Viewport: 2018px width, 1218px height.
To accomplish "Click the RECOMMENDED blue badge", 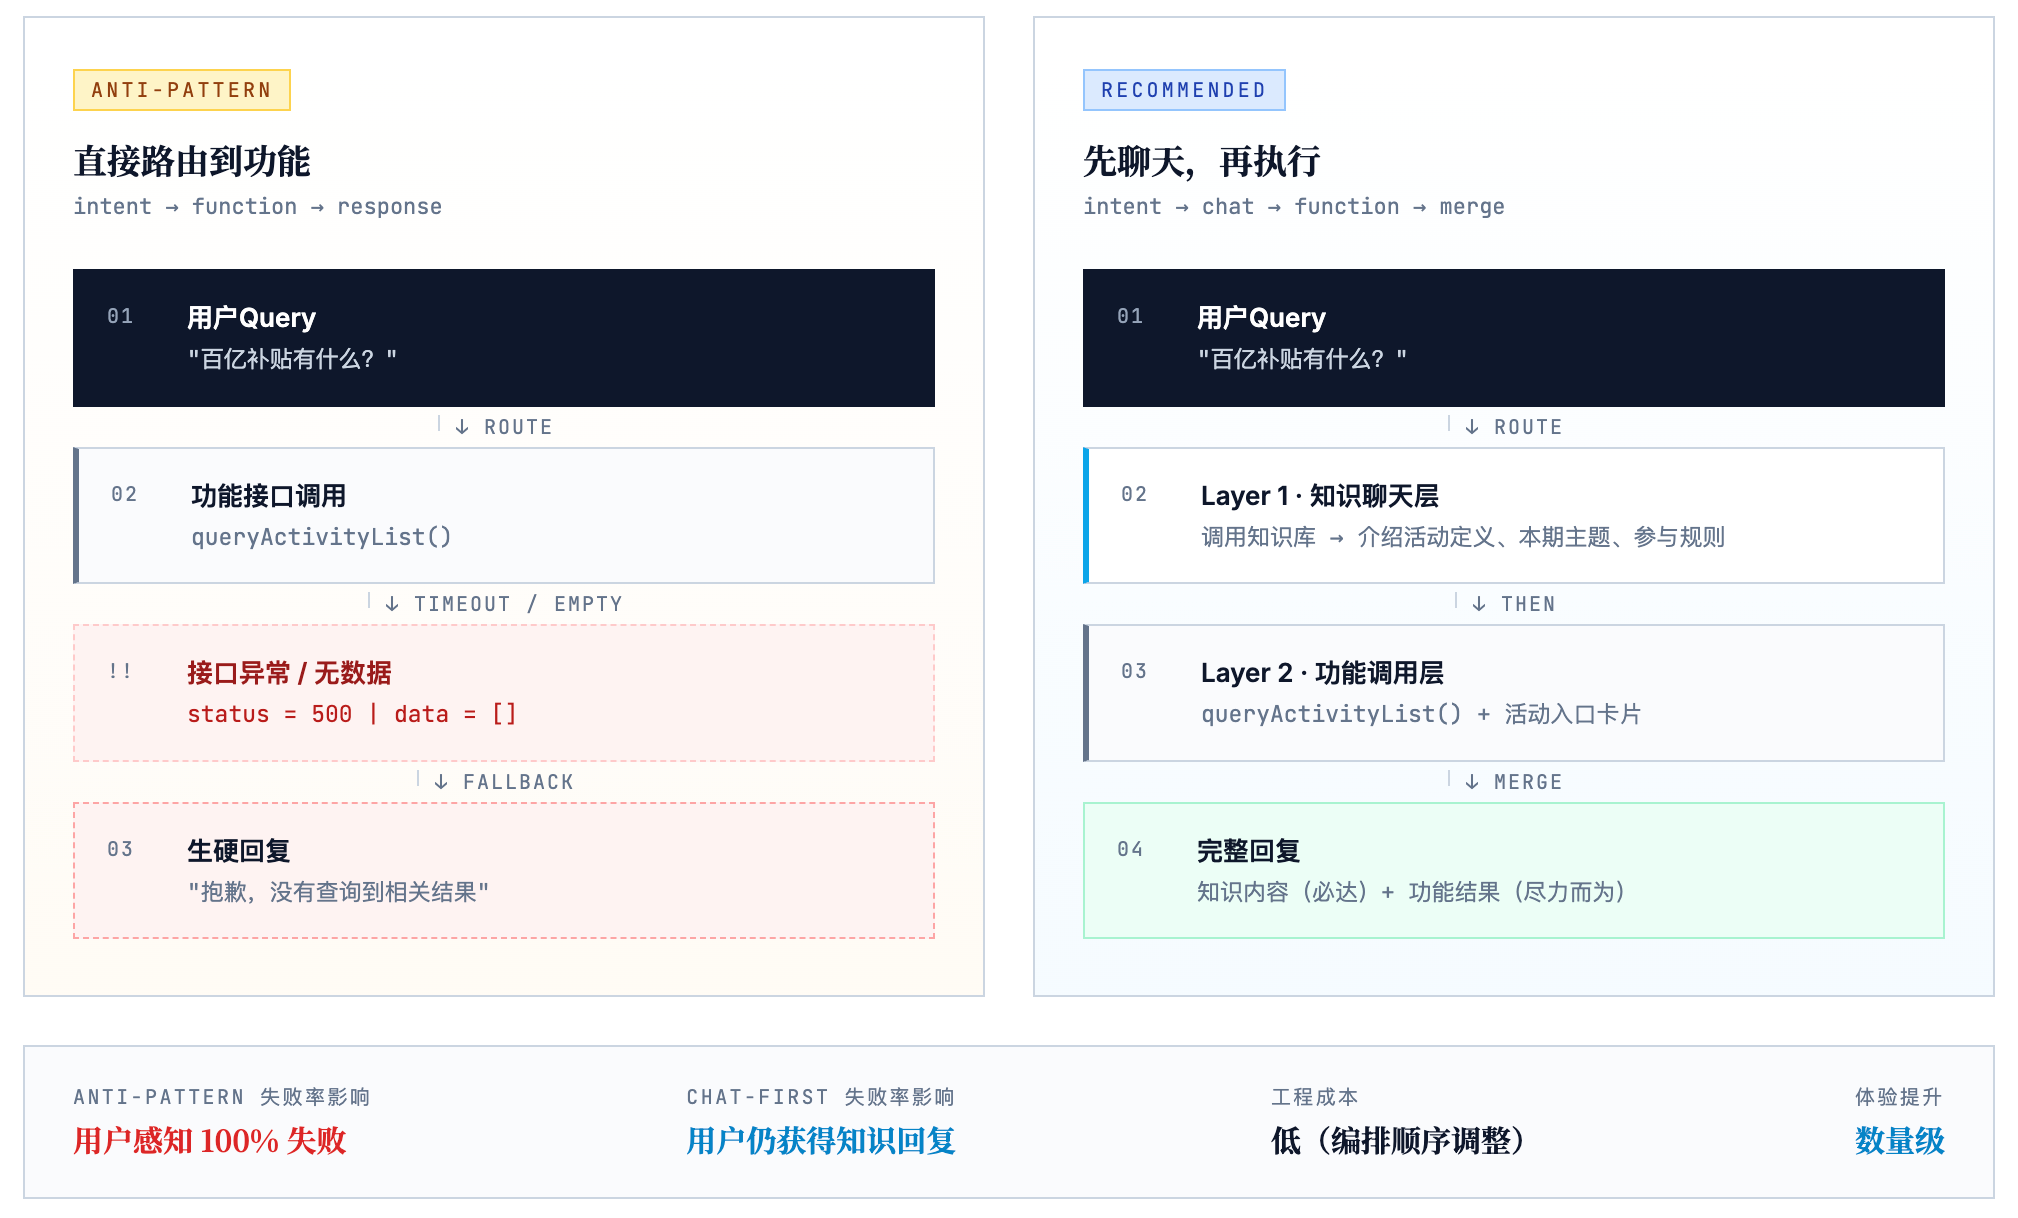I will coord(1183,90).
